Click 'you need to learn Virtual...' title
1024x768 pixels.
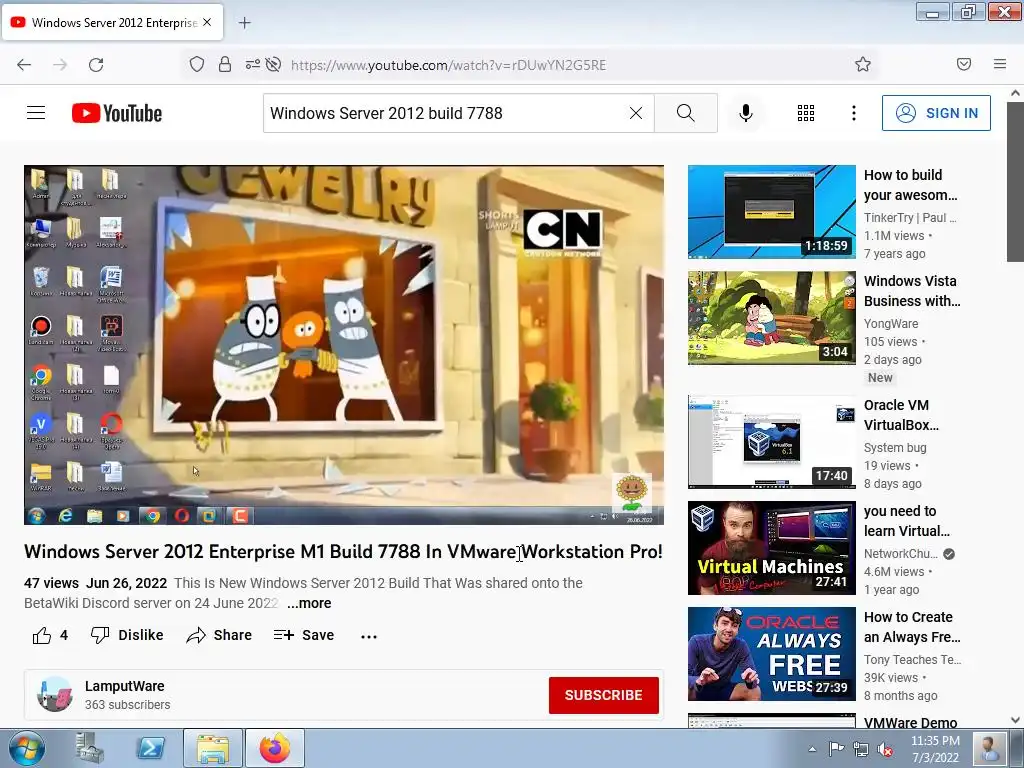point(906,521)
